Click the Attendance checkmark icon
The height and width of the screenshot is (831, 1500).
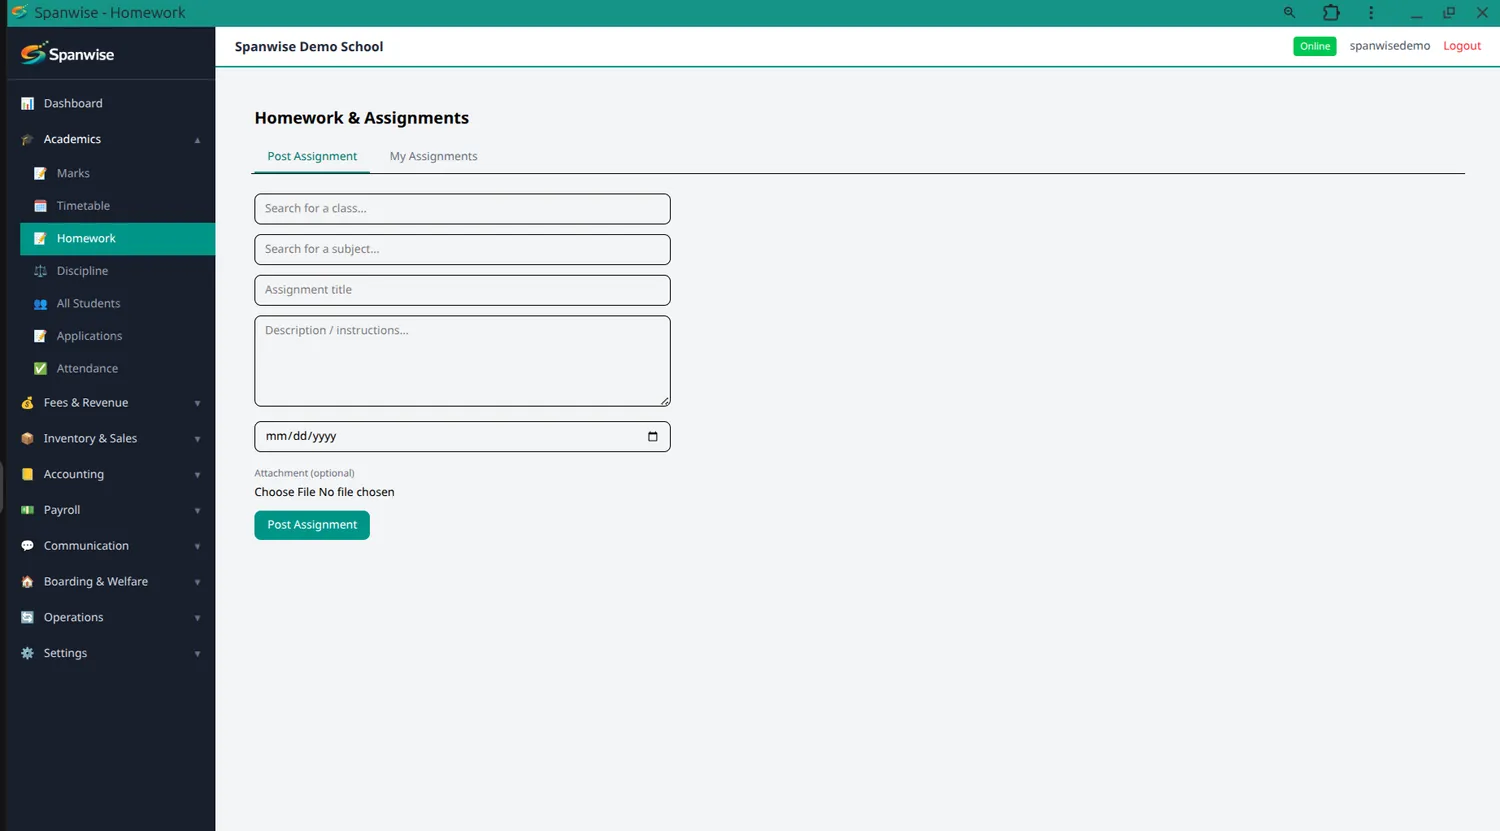pyautogui.click(x=40, y=369)
